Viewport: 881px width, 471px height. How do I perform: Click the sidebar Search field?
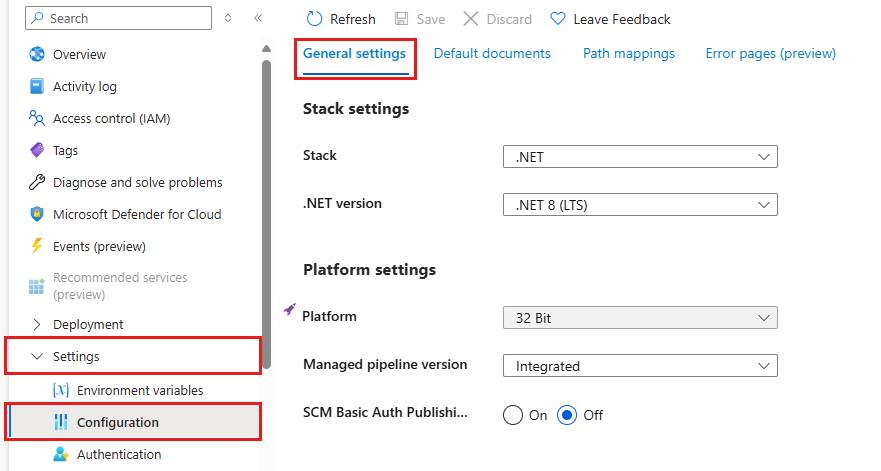120,18
